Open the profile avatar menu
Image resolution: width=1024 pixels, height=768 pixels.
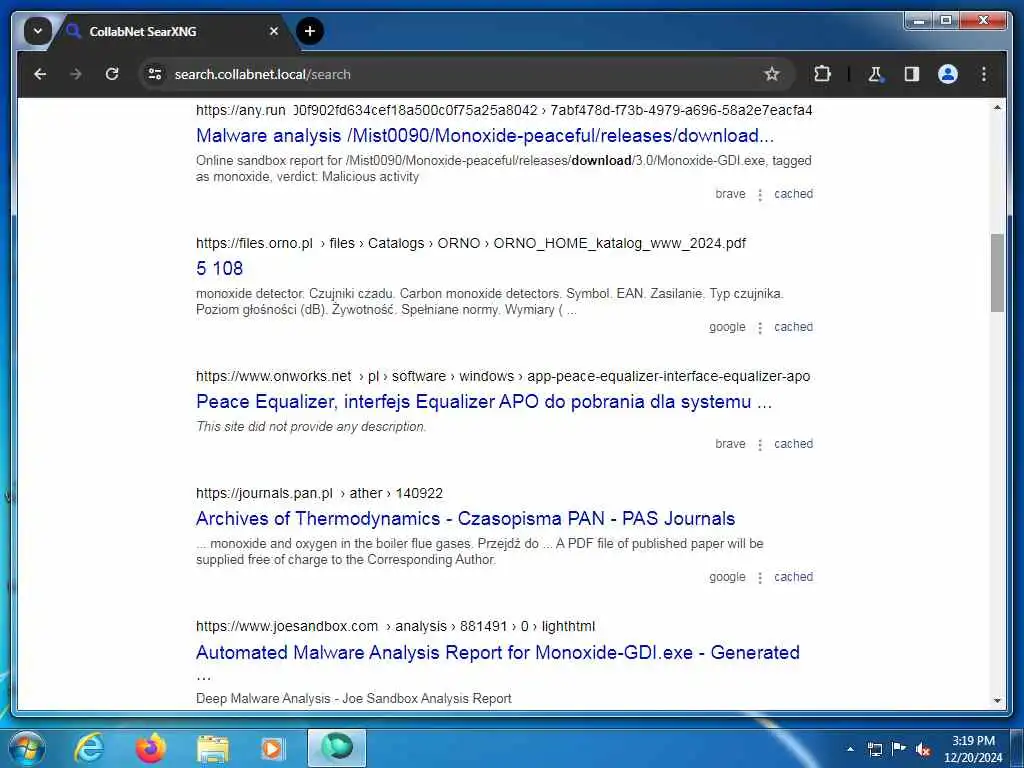tap(948, 74)
